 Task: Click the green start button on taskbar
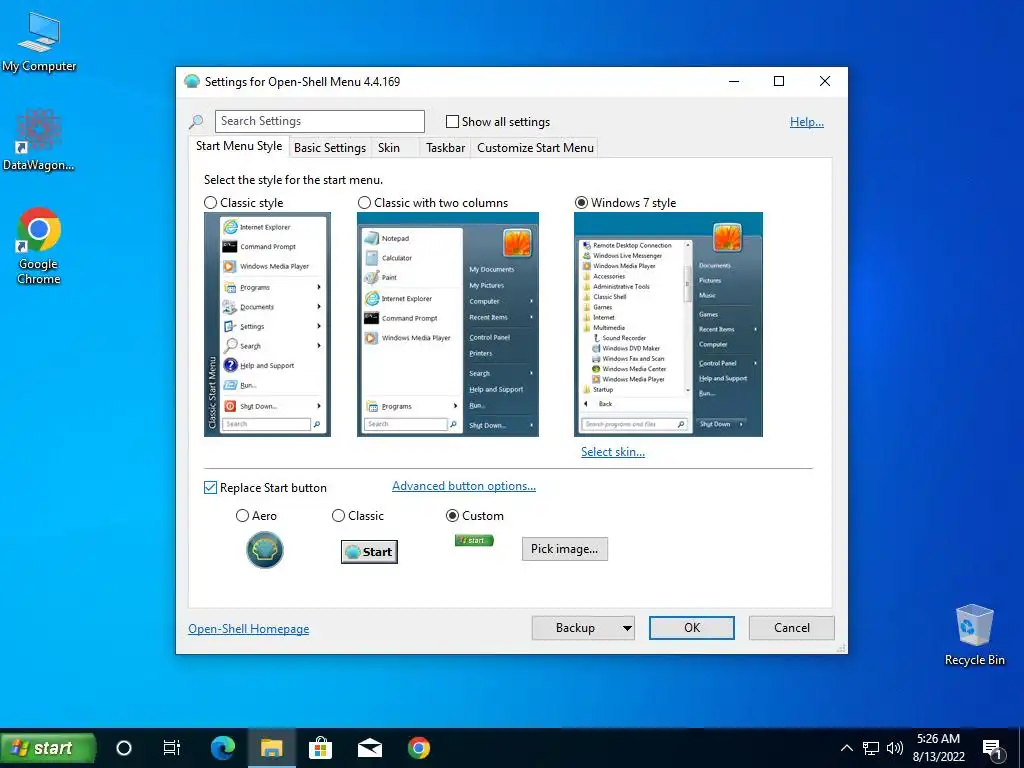coord(48,748)
